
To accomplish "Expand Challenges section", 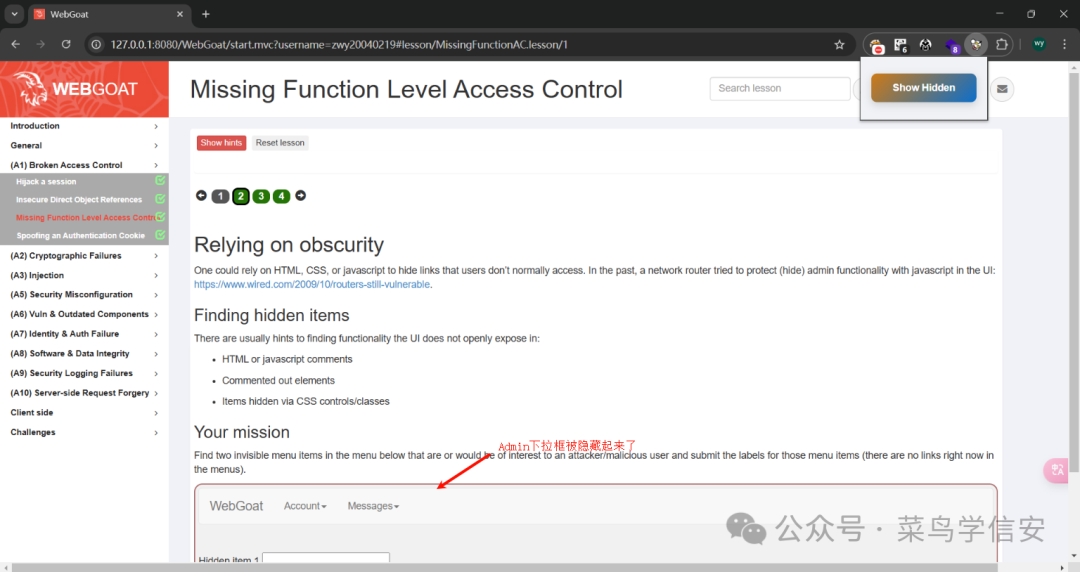I will (84, 432).
